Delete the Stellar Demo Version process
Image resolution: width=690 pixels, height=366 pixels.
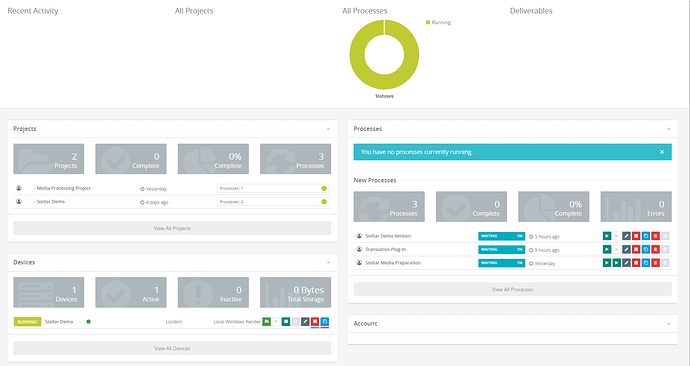pyautogui.click(x=656, y=236)
